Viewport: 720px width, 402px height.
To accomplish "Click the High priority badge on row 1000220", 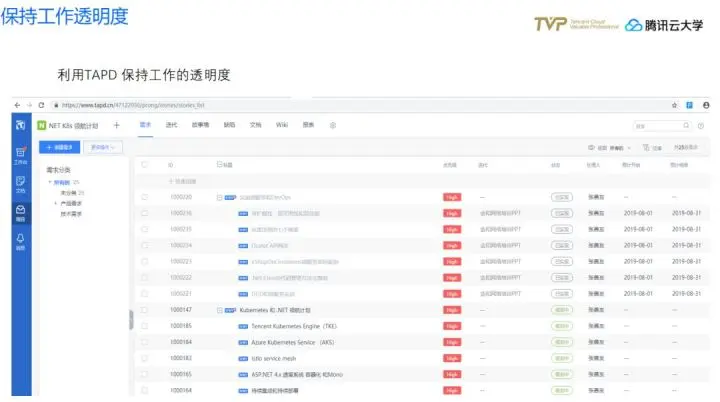I will (452, 197).
